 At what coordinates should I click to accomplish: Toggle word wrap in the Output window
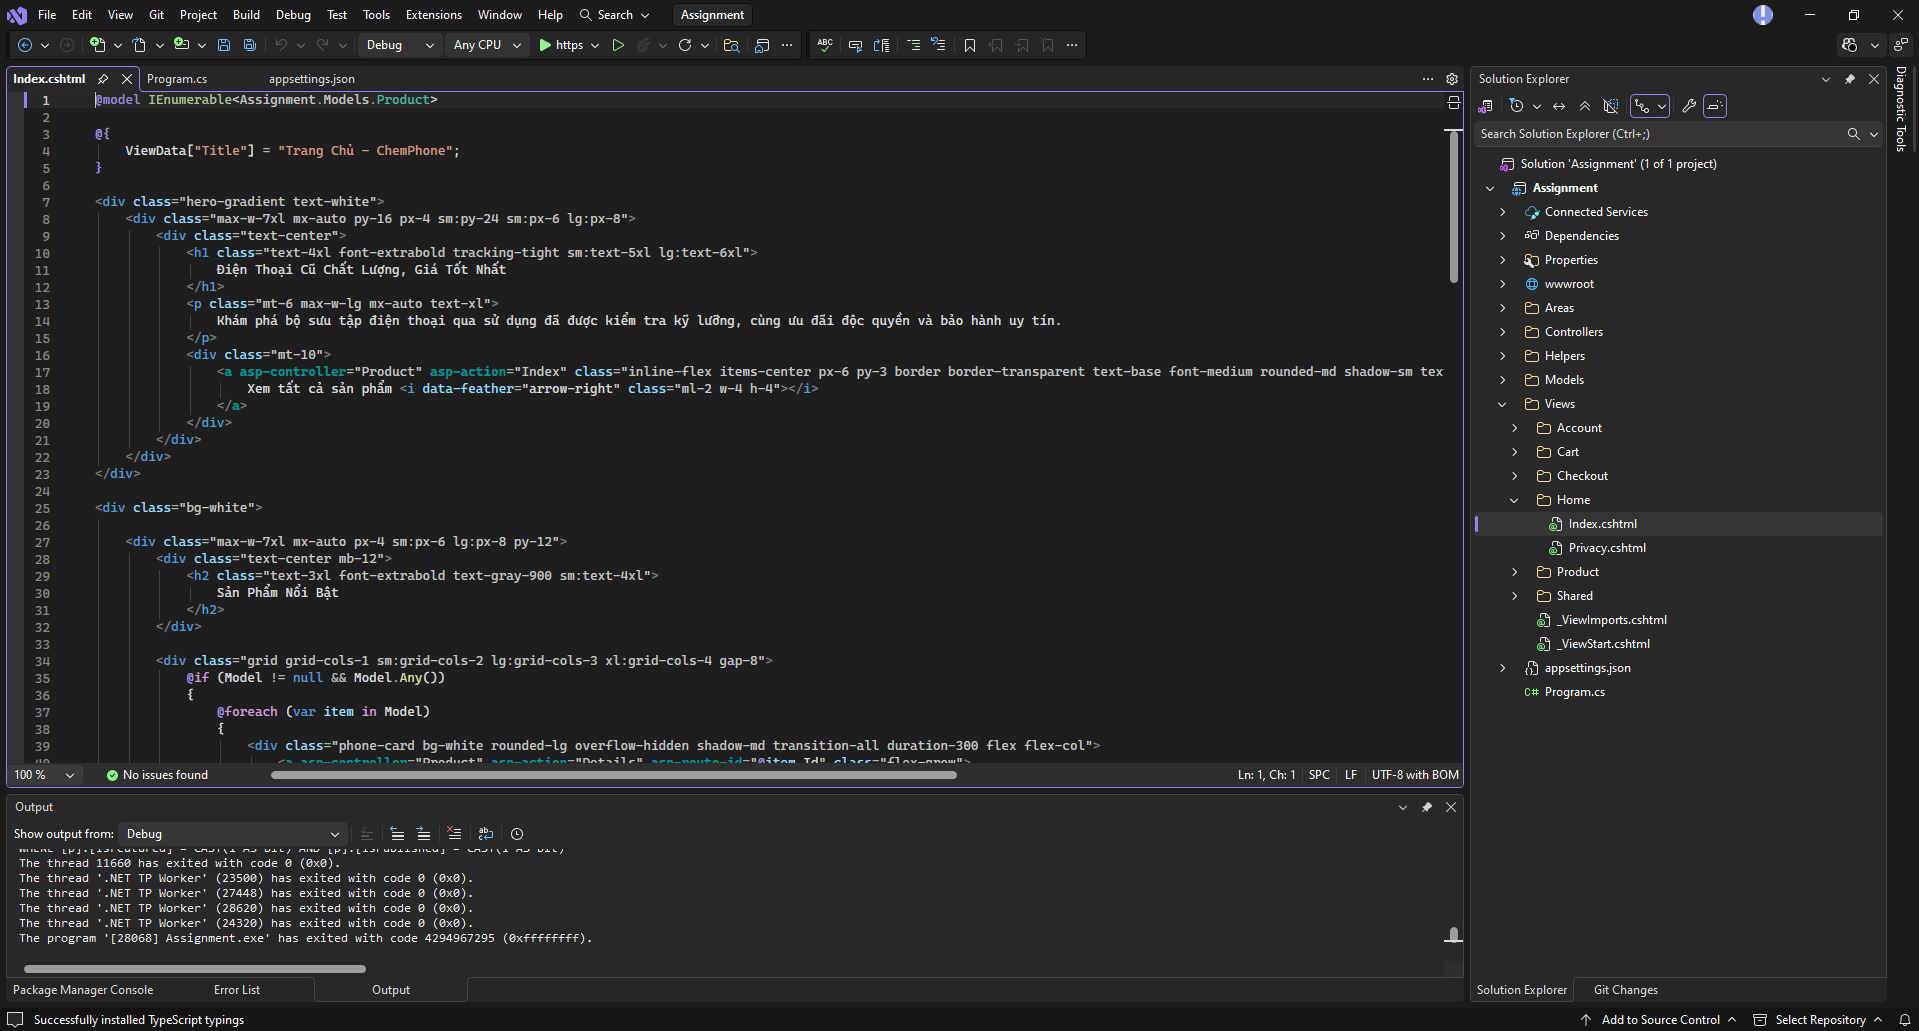[486, 834]
